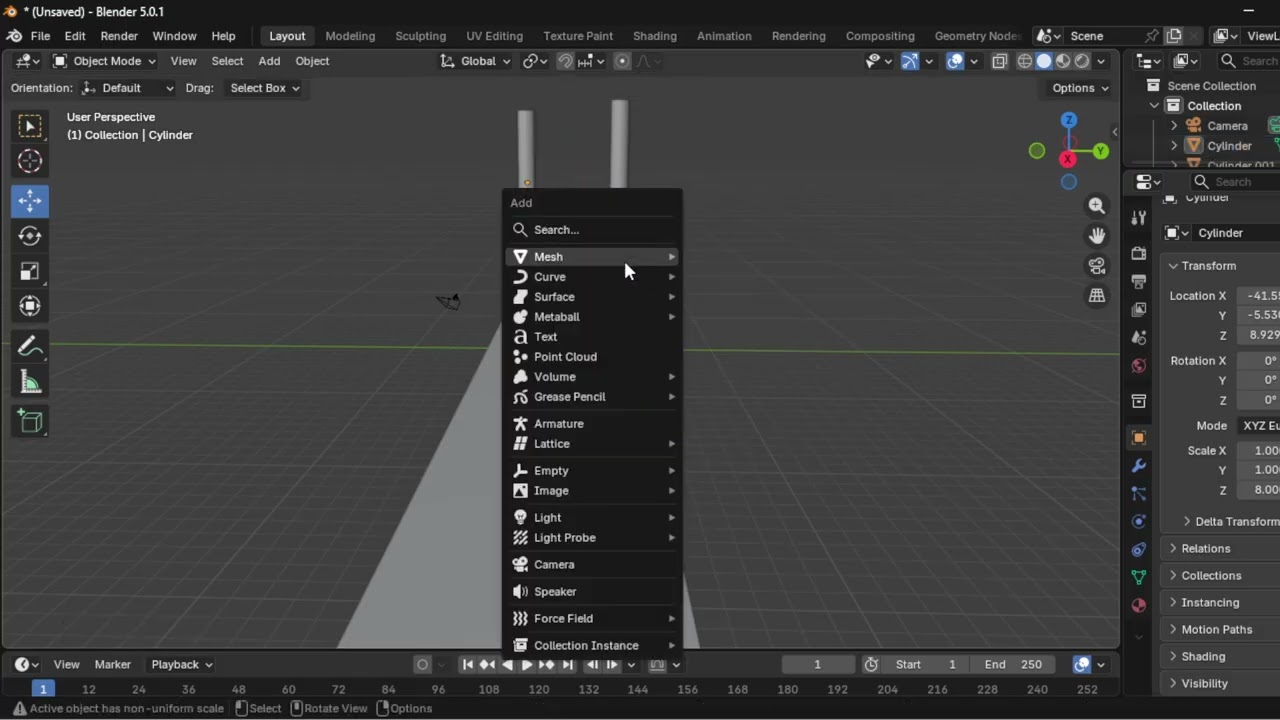Open the Options dropdown
The height and width of the screenshot is (720, 1280).
(x=1080, y=88)
